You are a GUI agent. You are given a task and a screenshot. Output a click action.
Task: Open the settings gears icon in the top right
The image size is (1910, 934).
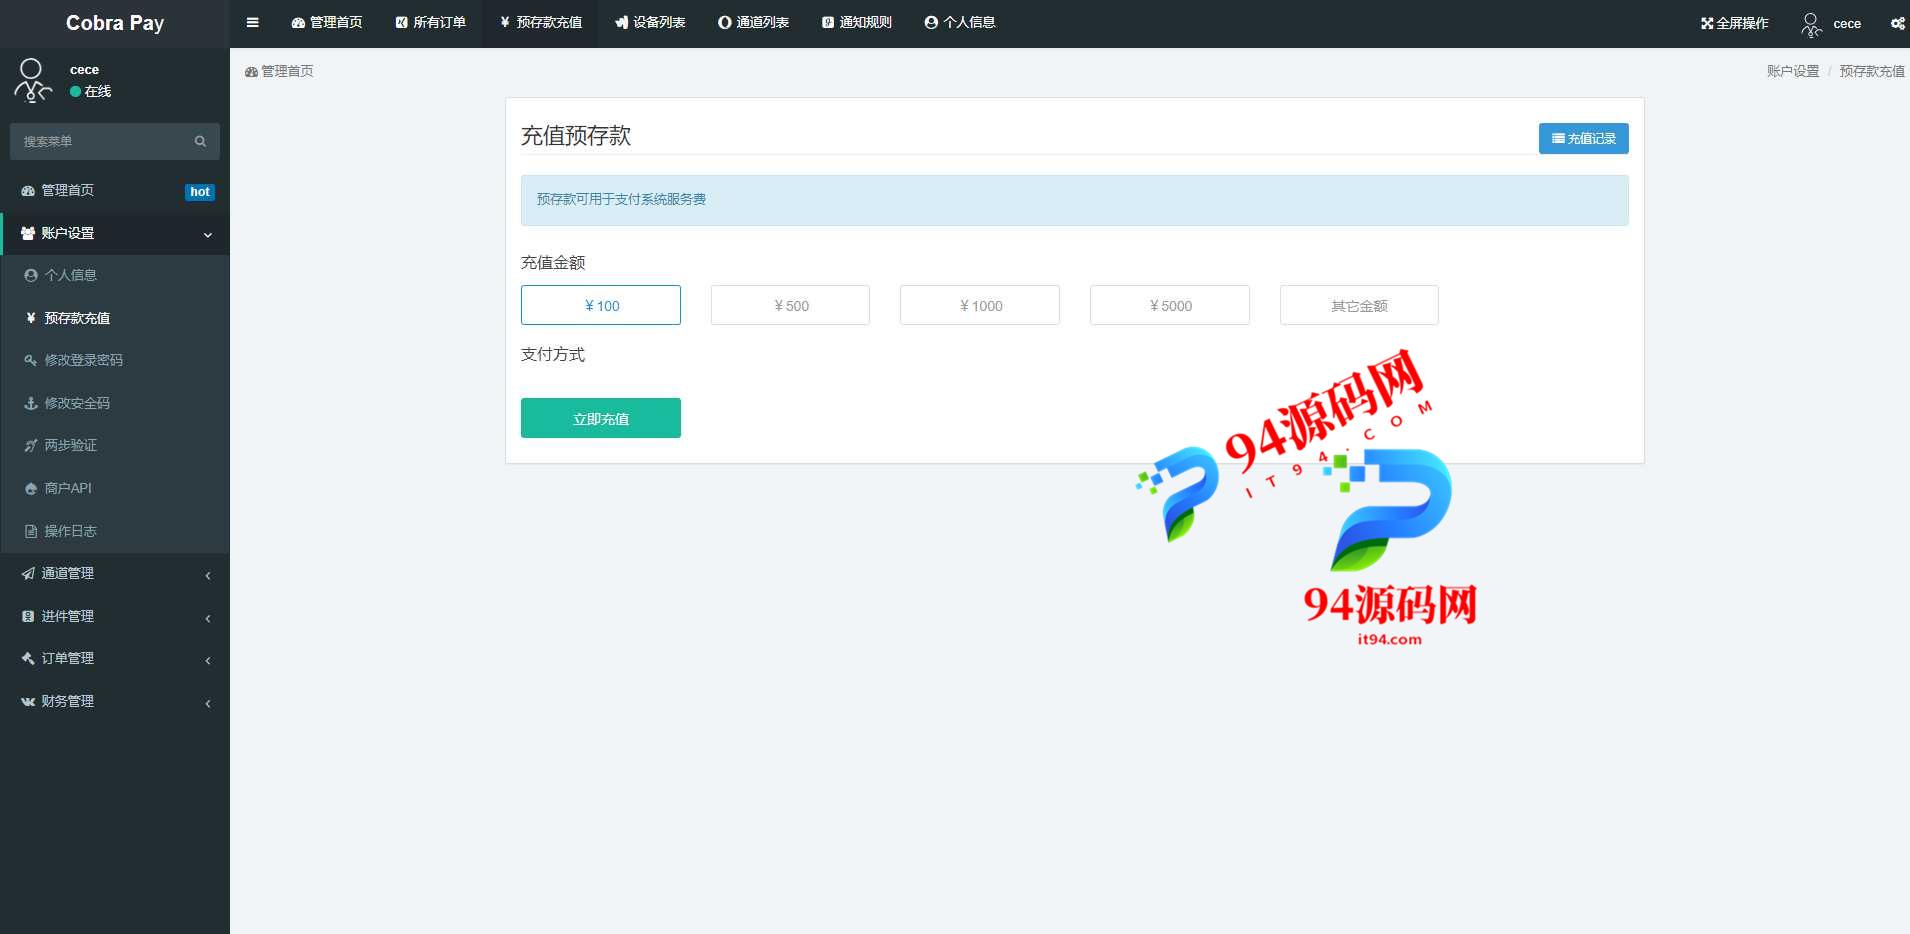point(1897,23)
